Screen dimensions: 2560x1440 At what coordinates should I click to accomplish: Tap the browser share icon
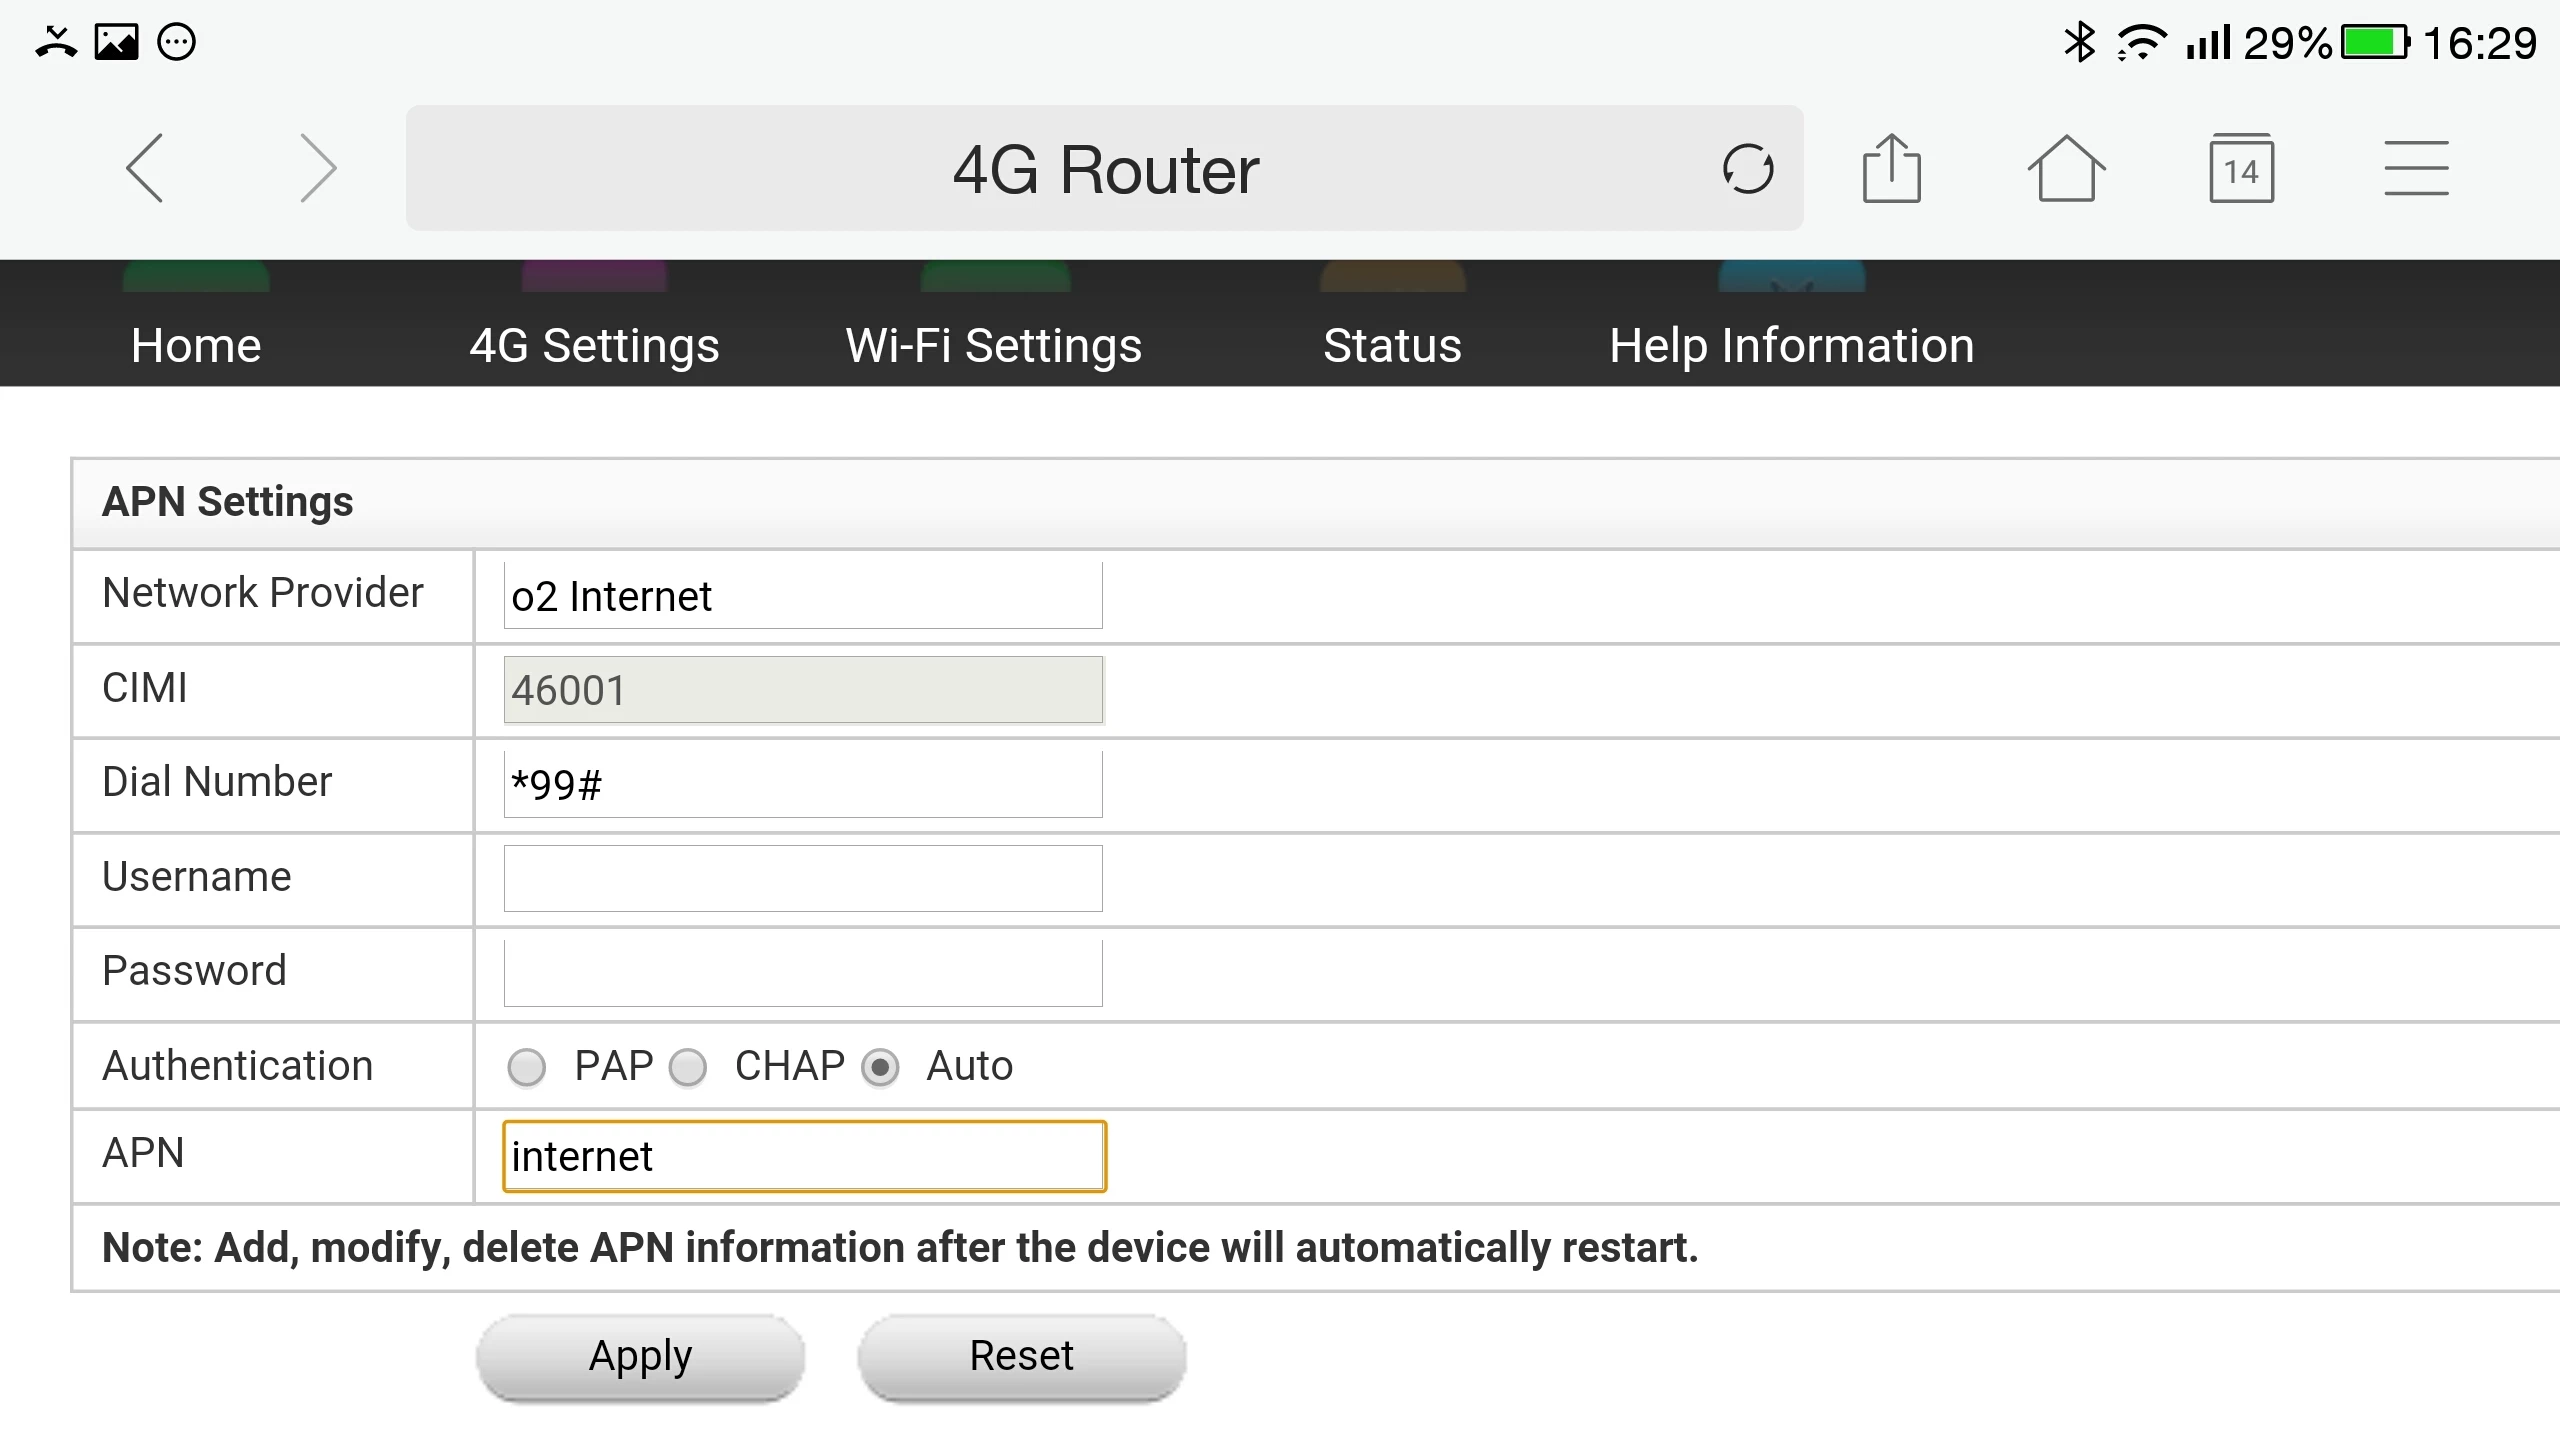pos(1891,168)
